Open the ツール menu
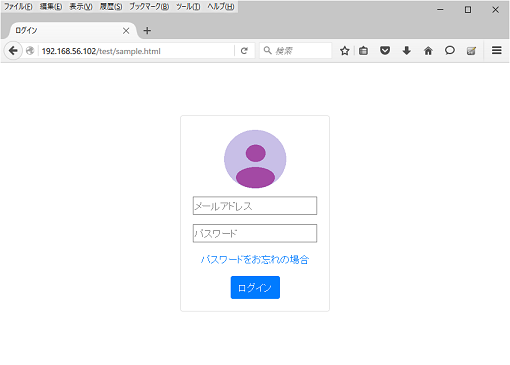This screenshot has height=365, width=510. pyautogui.click(x=188, y=6)
